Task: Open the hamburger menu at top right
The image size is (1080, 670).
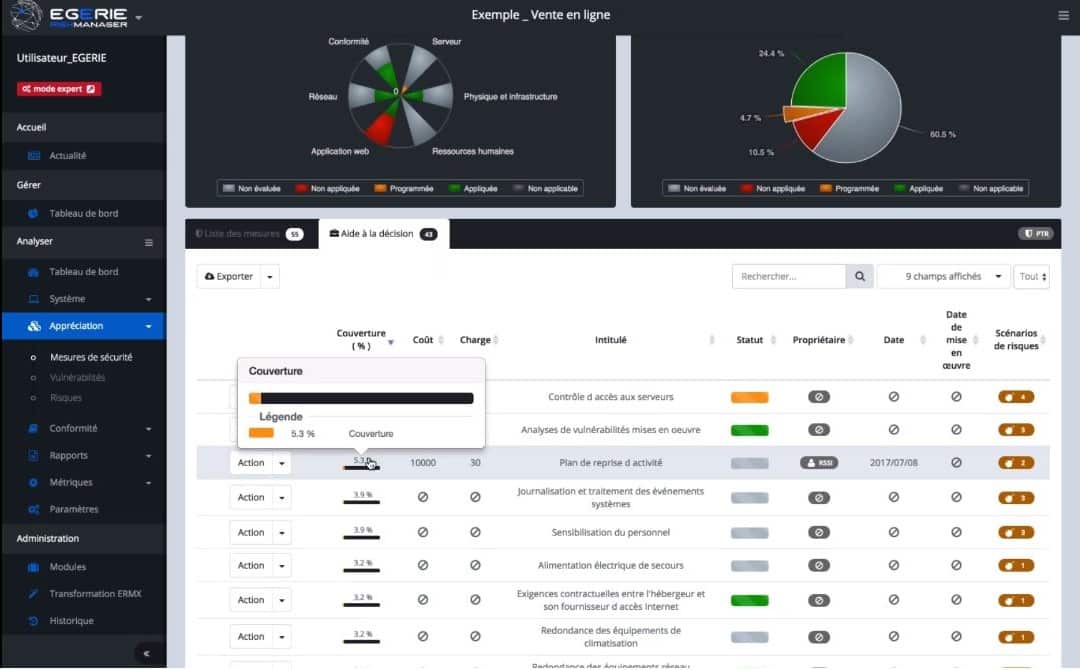Action: [x=1063, y=15]
